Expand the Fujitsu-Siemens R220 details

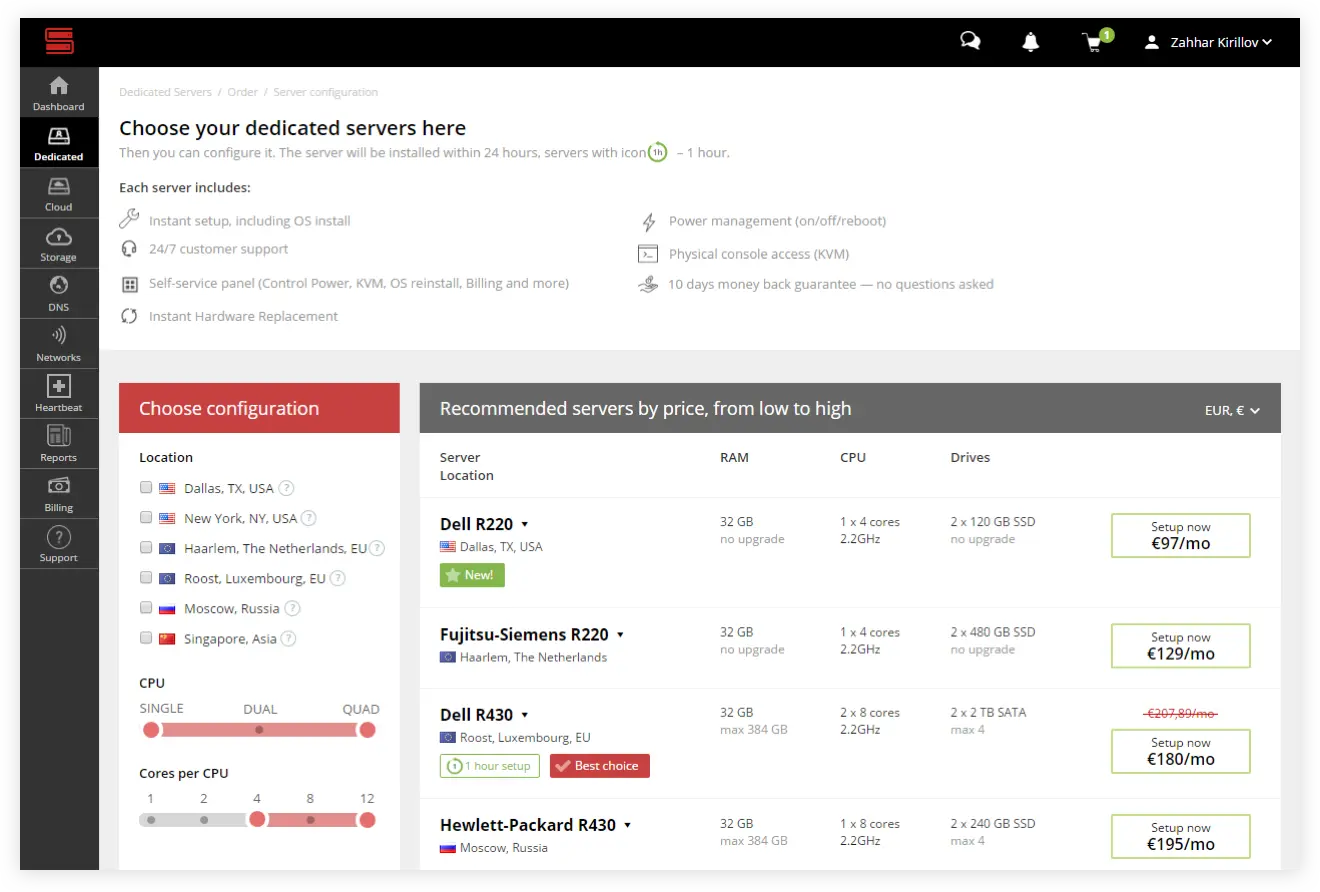pyautogui.click(x=620, y=635)
